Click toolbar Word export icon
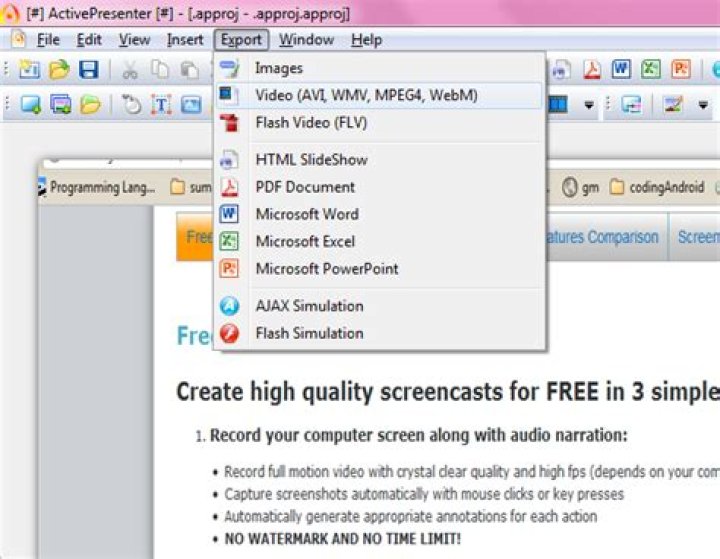The height and width of the screenshot is (559, 720). pos(621,69)
